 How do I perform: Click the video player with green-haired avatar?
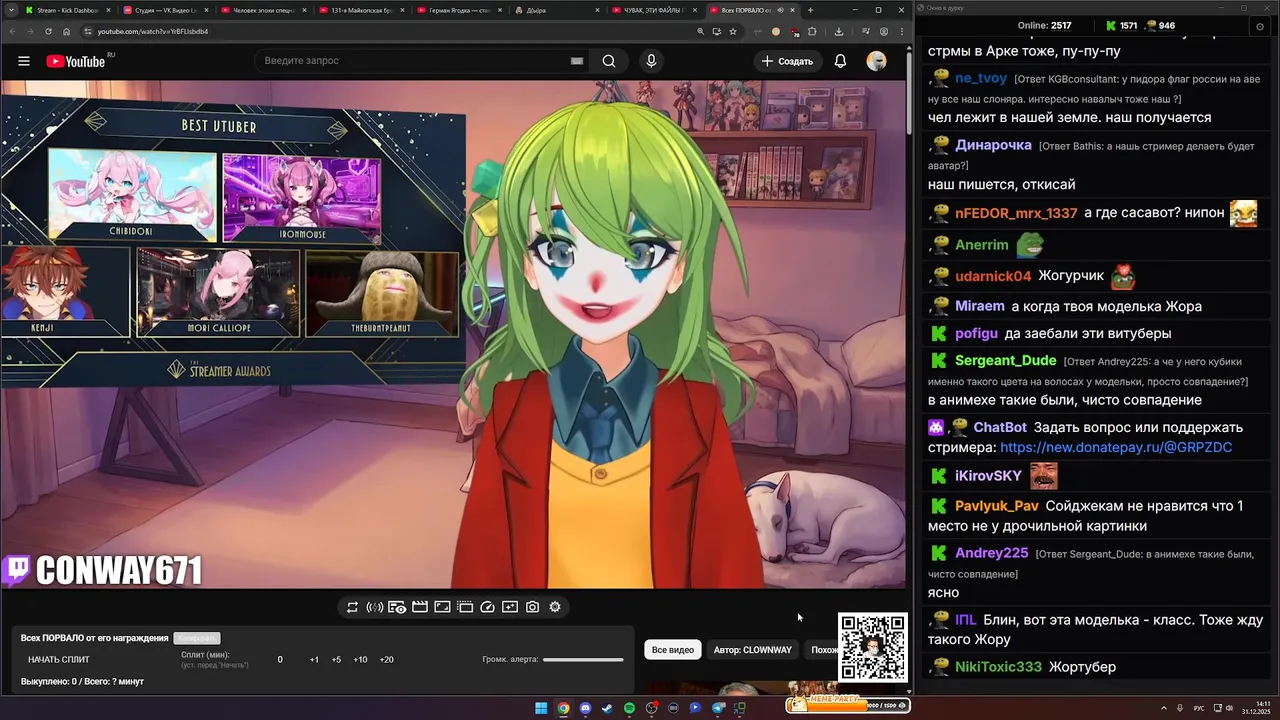tap(453, 335)
